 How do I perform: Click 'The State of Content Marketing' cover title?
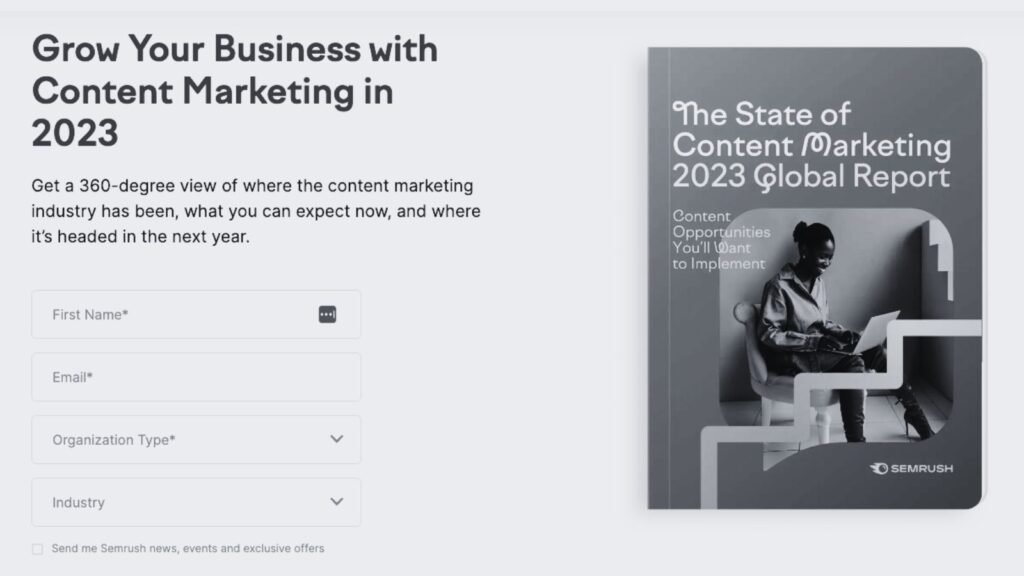[810, 129]
